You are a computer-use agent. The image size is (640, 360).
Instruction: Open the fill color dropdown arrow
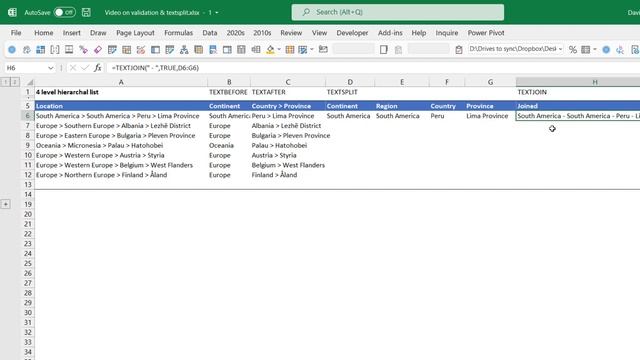[x=279, y=50]
